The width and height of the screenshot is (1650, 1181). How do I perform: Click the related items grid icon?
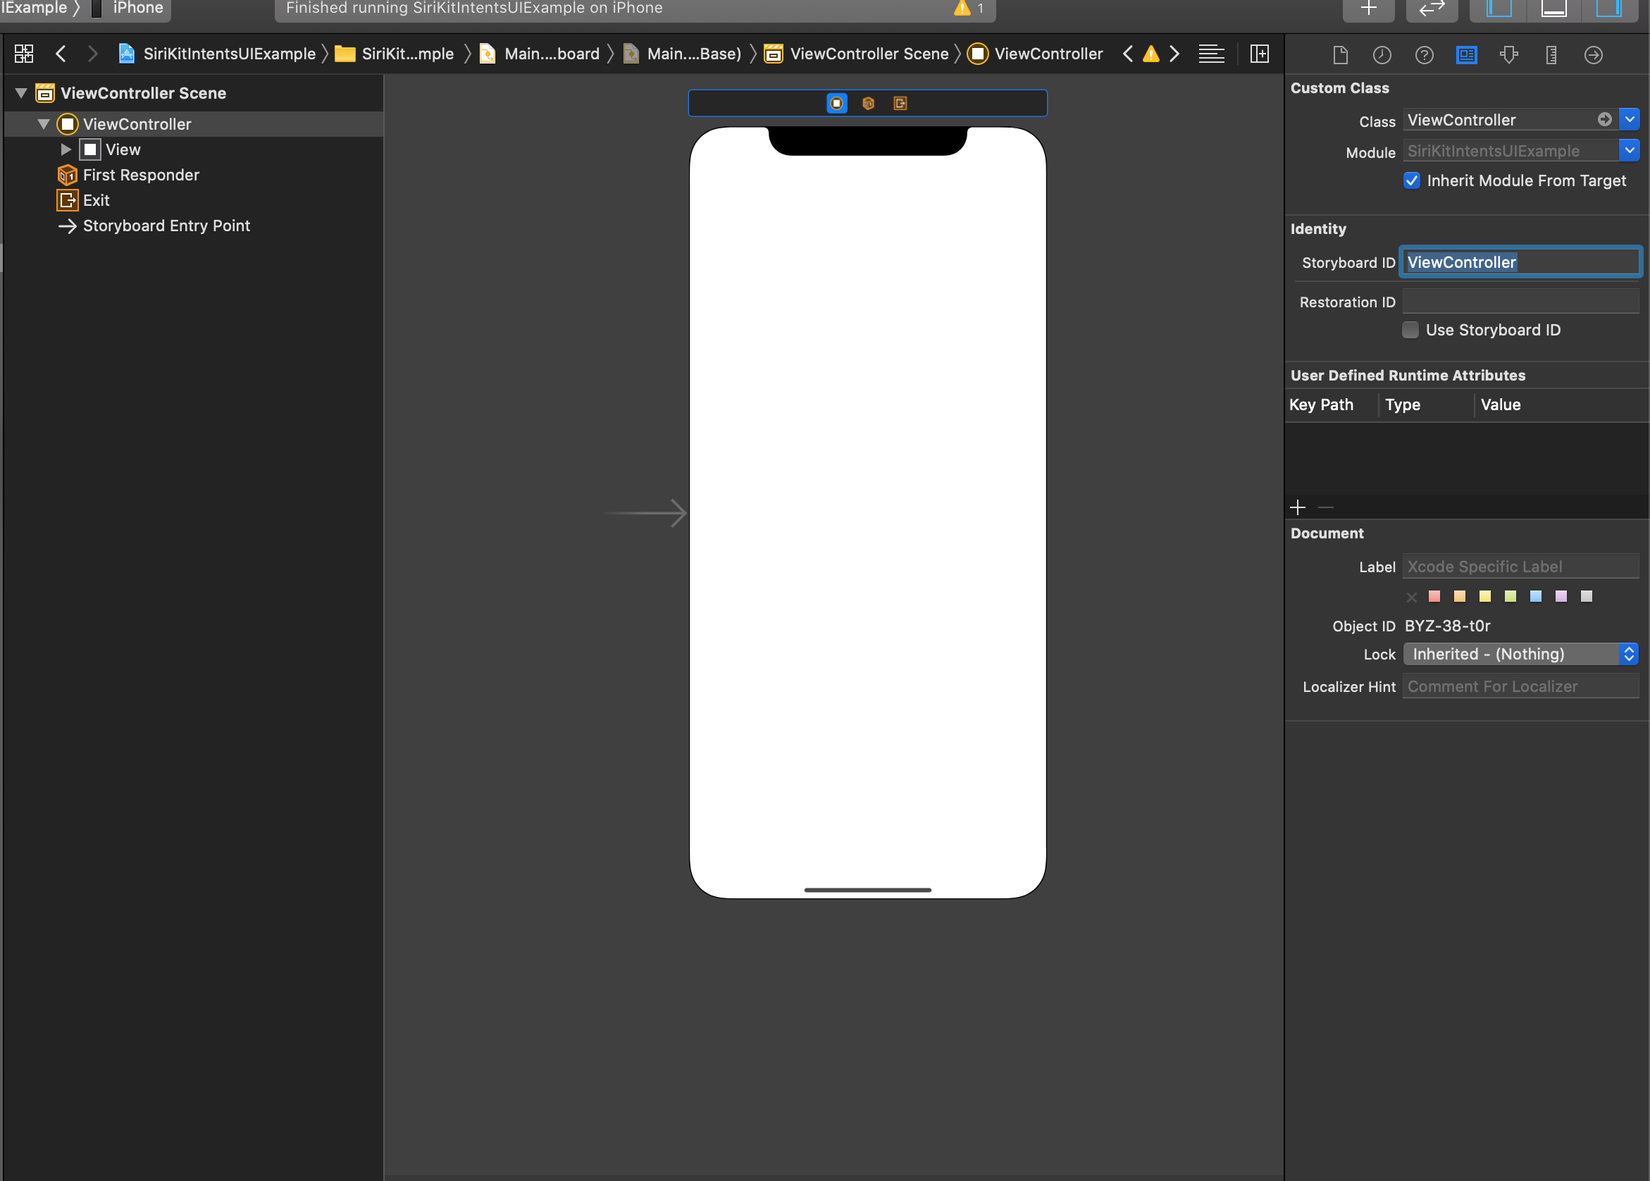pos(24,54)
